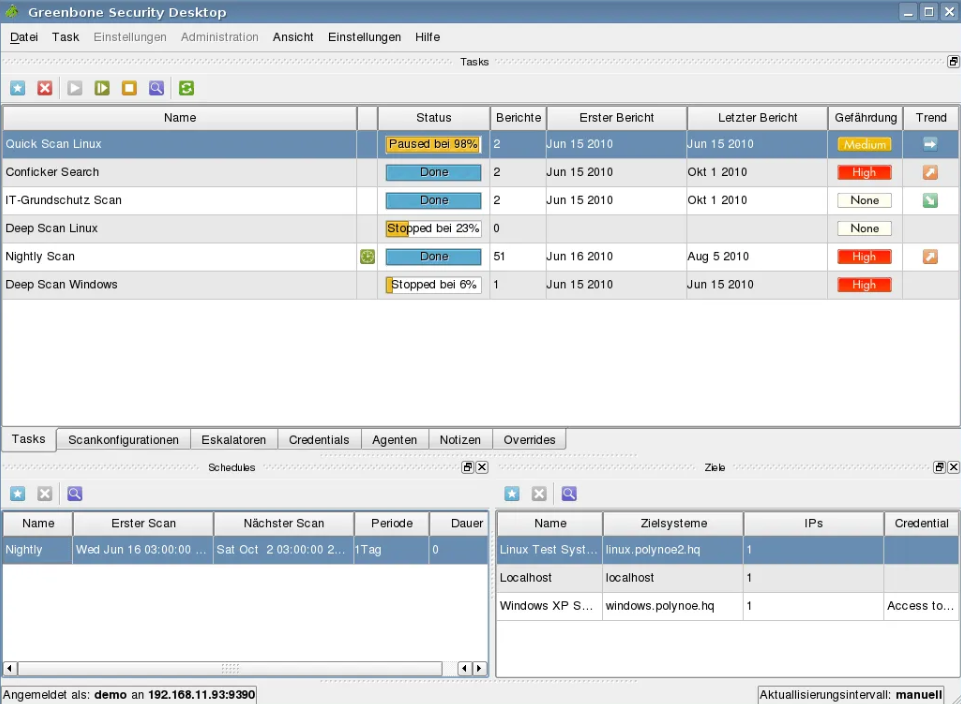Open the Task menu
The height and width of the screenshot is (704, 961).
pyautogui.click(x=66, y=37)
